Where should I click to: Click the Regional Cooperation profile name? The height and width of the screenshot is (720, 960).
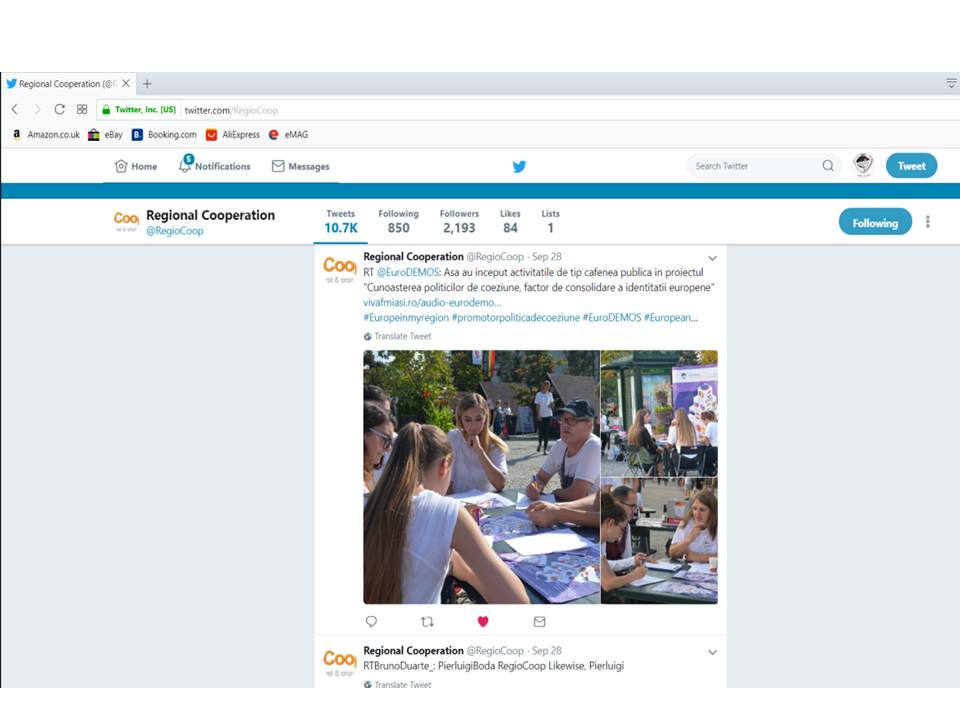[210, 215]
